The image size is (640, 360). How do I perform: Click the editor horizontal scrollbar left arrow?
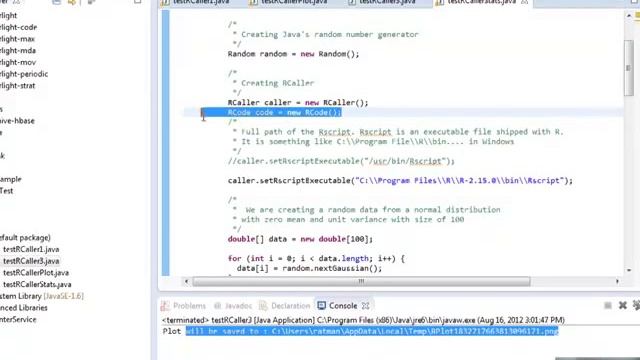tap(187, 281)
